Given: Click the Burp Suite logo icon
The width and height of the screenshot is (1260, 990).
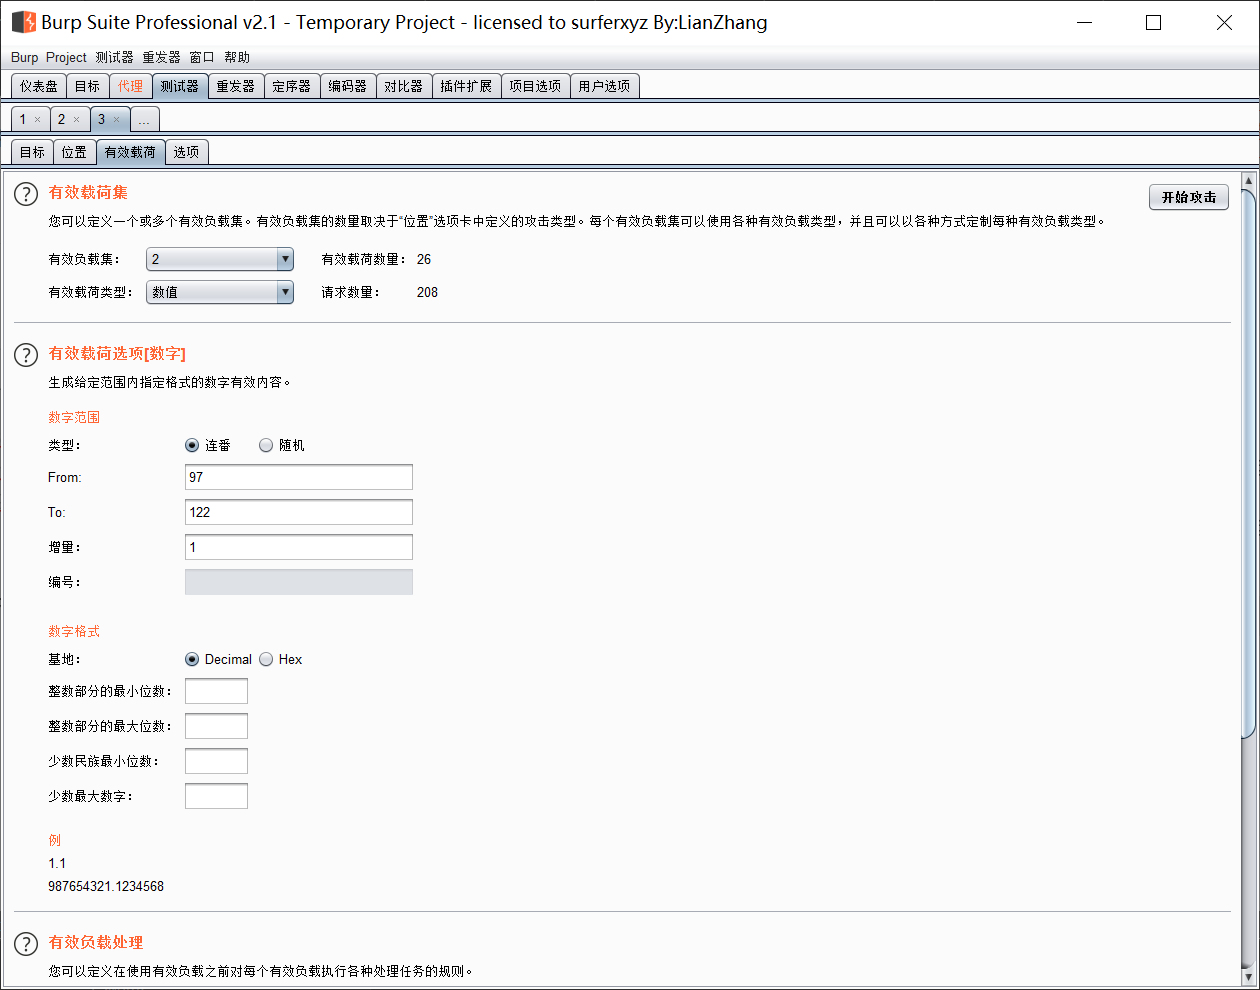Looking at the screenshot, I should (x=23, y=22).
